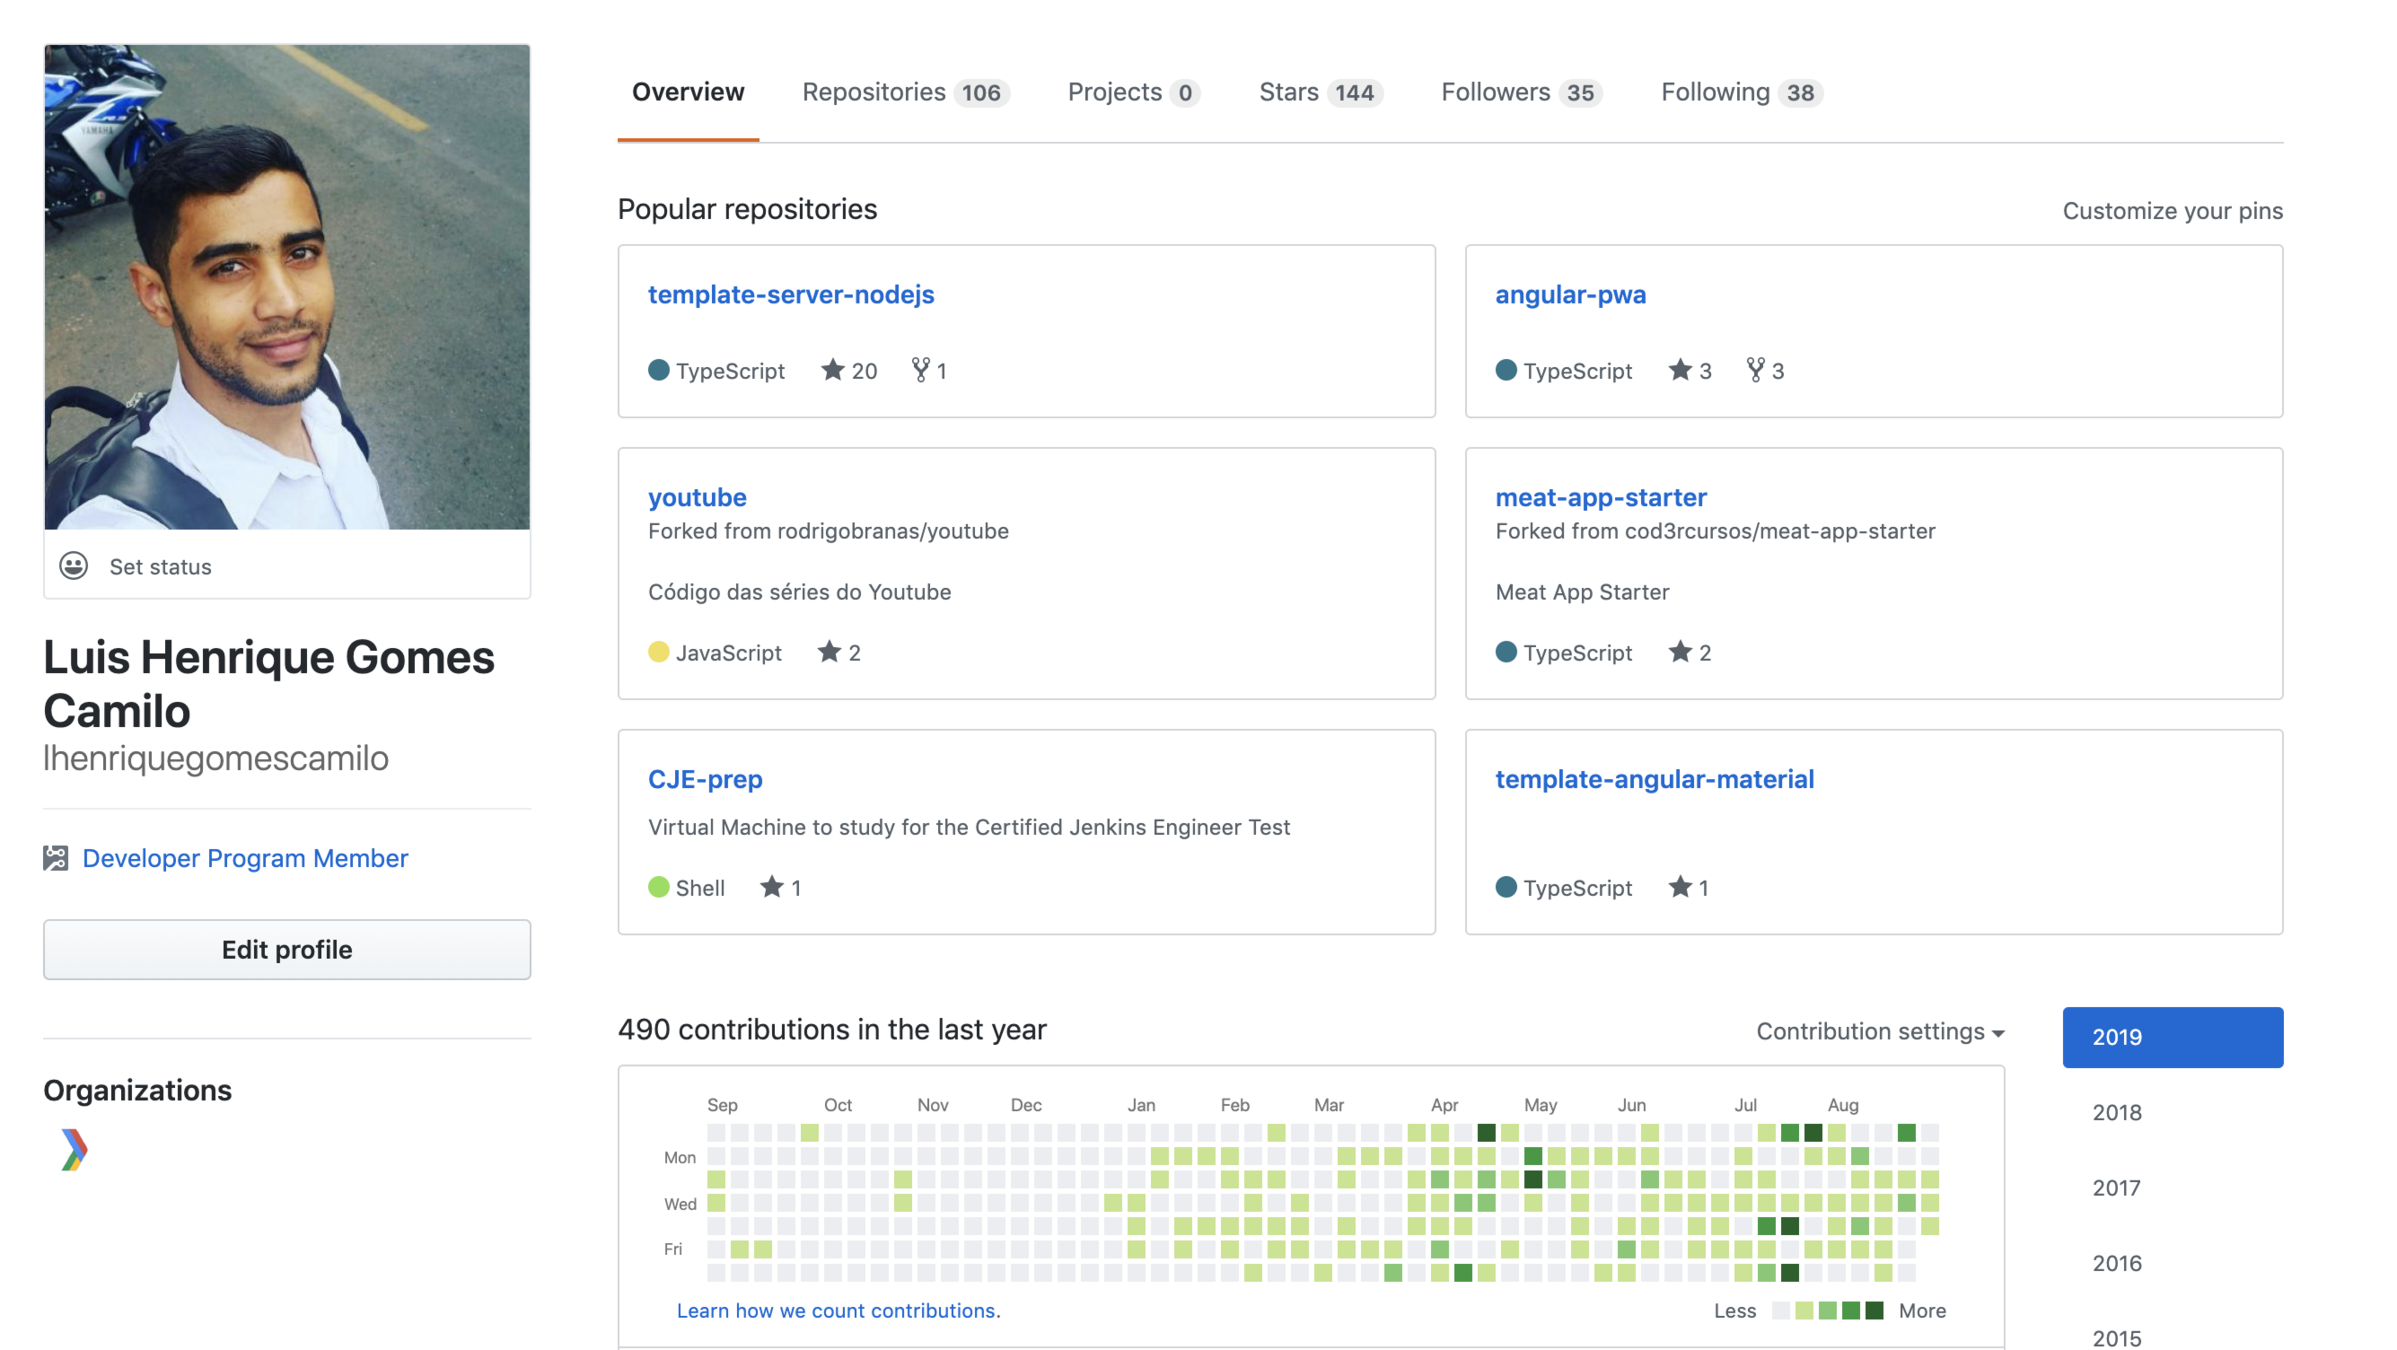Open Learn how we count contributions
Screen dimensions: 2397x1350
pyautogui.click(x=838, y=1310)
